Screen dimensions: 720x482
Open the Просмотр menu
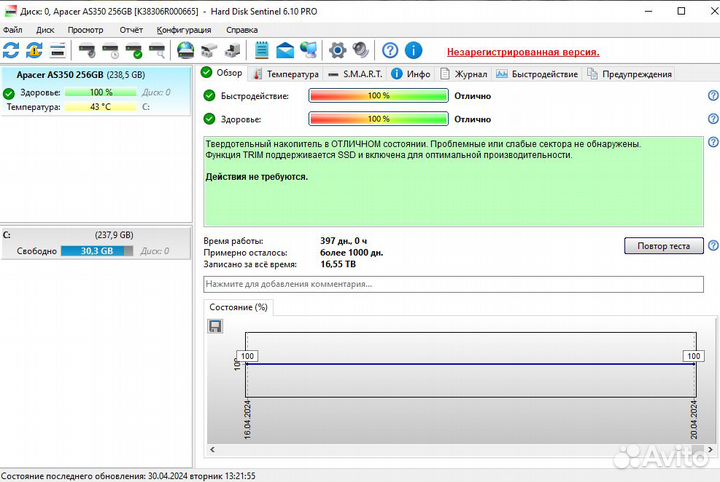[x=85, y=30]
